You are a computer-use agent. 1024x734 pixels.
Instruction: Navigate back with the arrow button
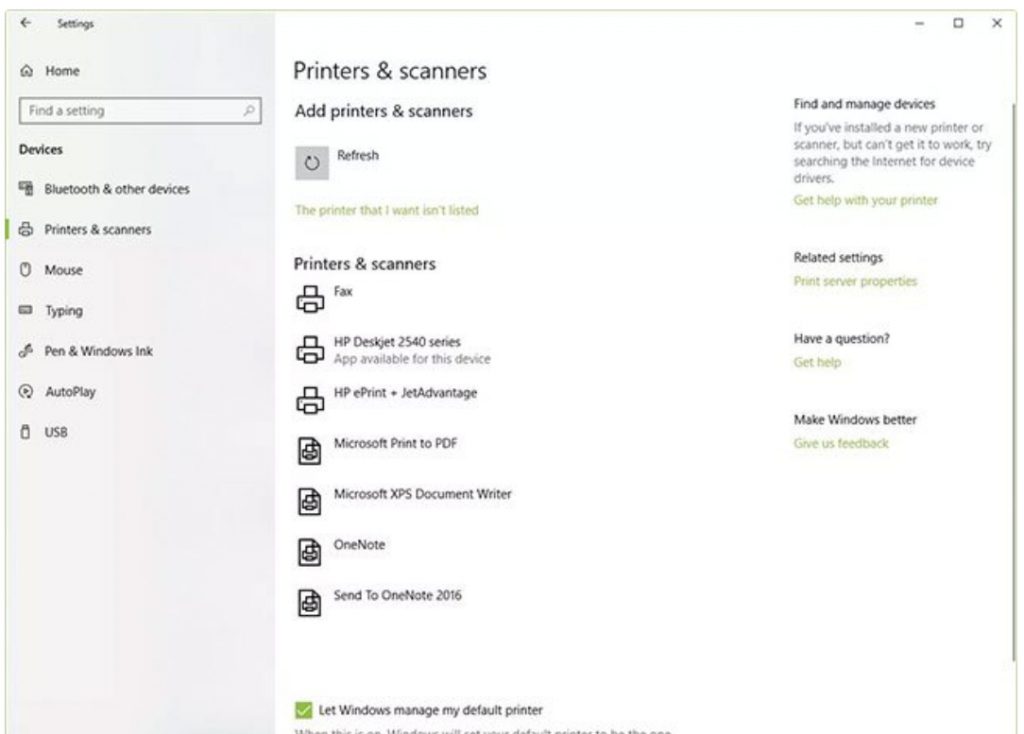coord(23,23)
